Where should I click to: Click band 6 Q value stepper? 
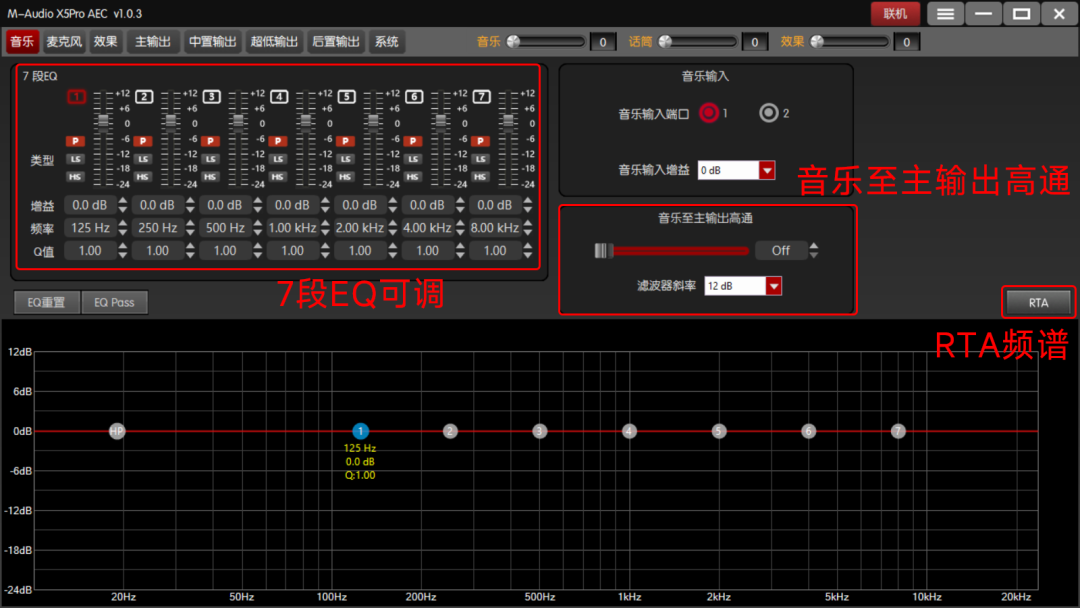tap(460, 251)
